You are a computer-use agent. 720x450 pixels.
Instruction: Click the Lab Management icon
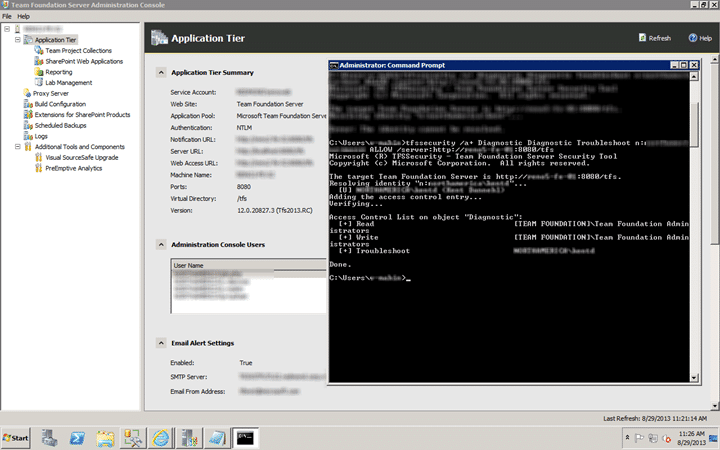pyautogui.click(x=39, y=83)
